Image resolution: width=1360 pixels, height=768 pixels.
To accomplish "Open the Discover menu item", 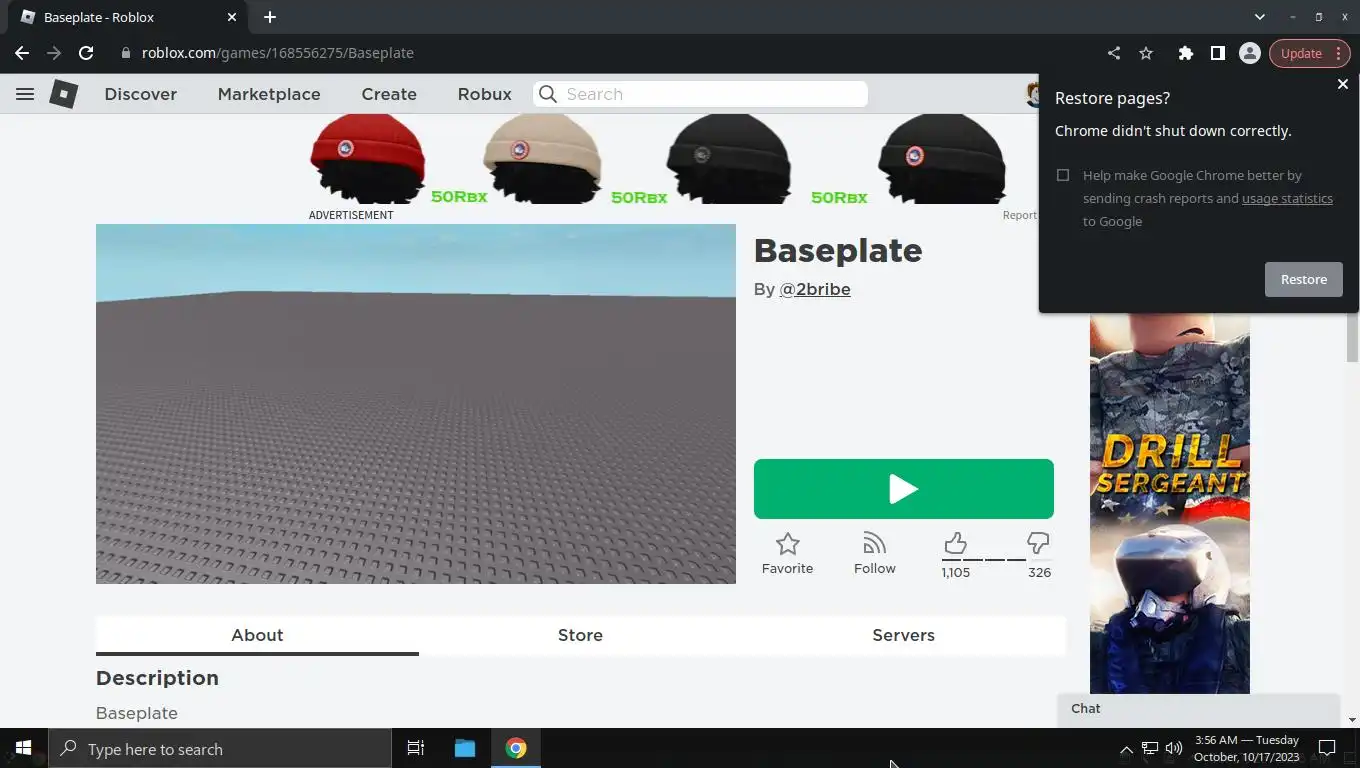I will (140, 94).
